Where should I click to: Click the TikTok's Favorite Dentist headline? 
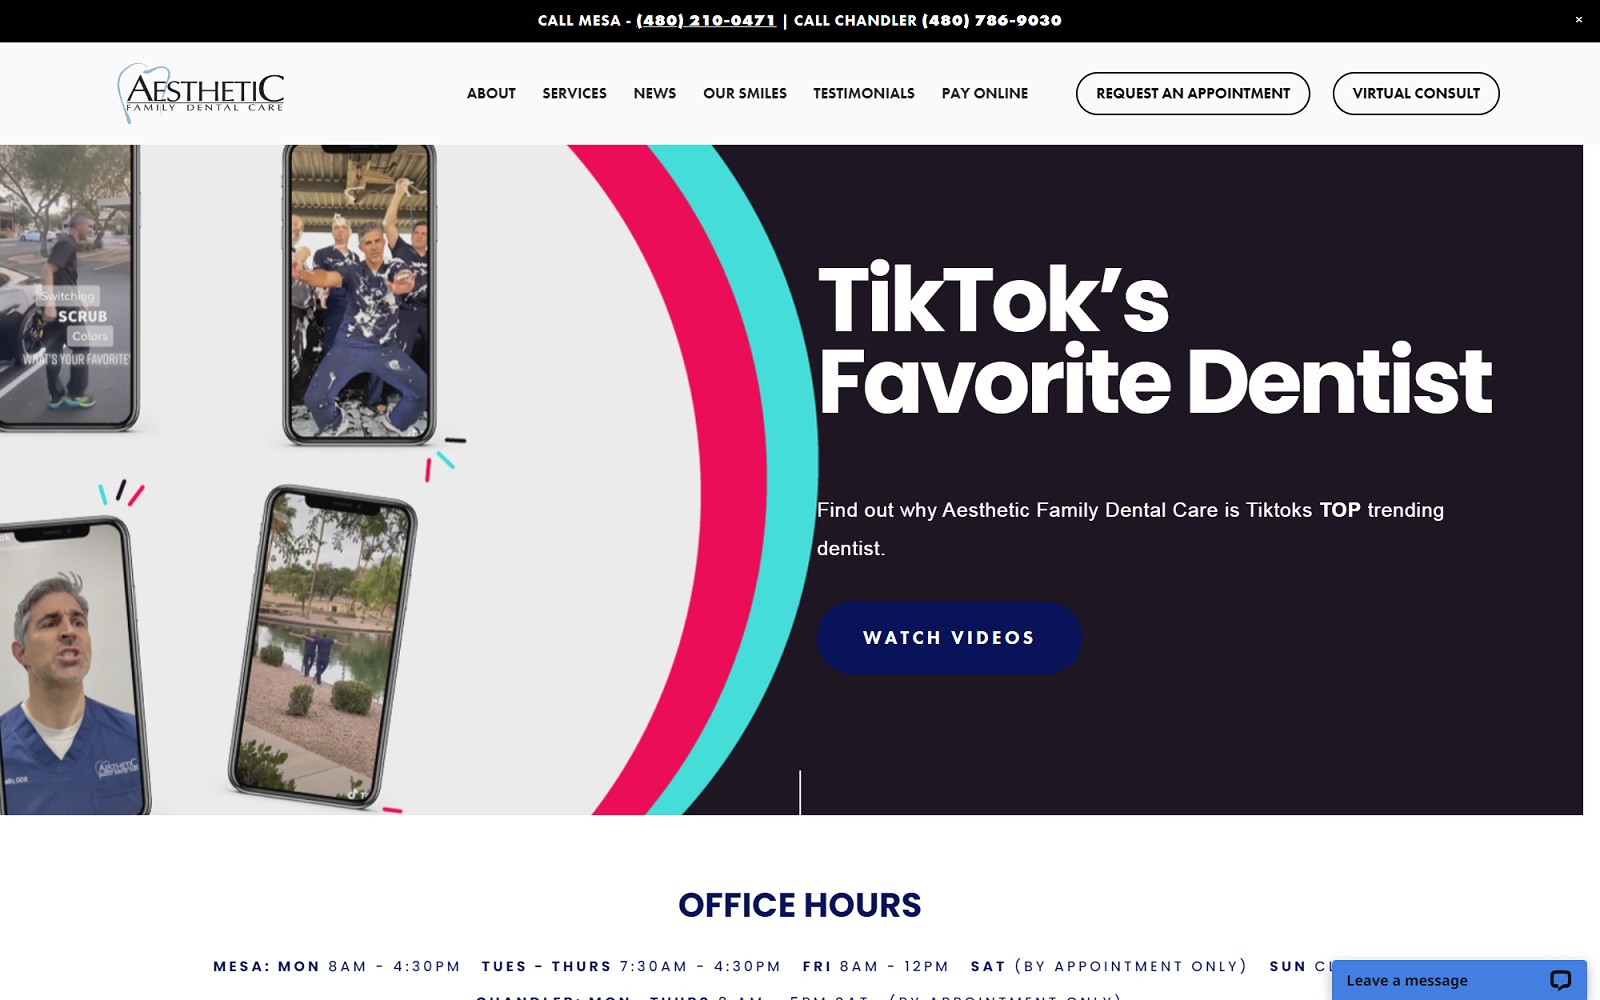1155,340
